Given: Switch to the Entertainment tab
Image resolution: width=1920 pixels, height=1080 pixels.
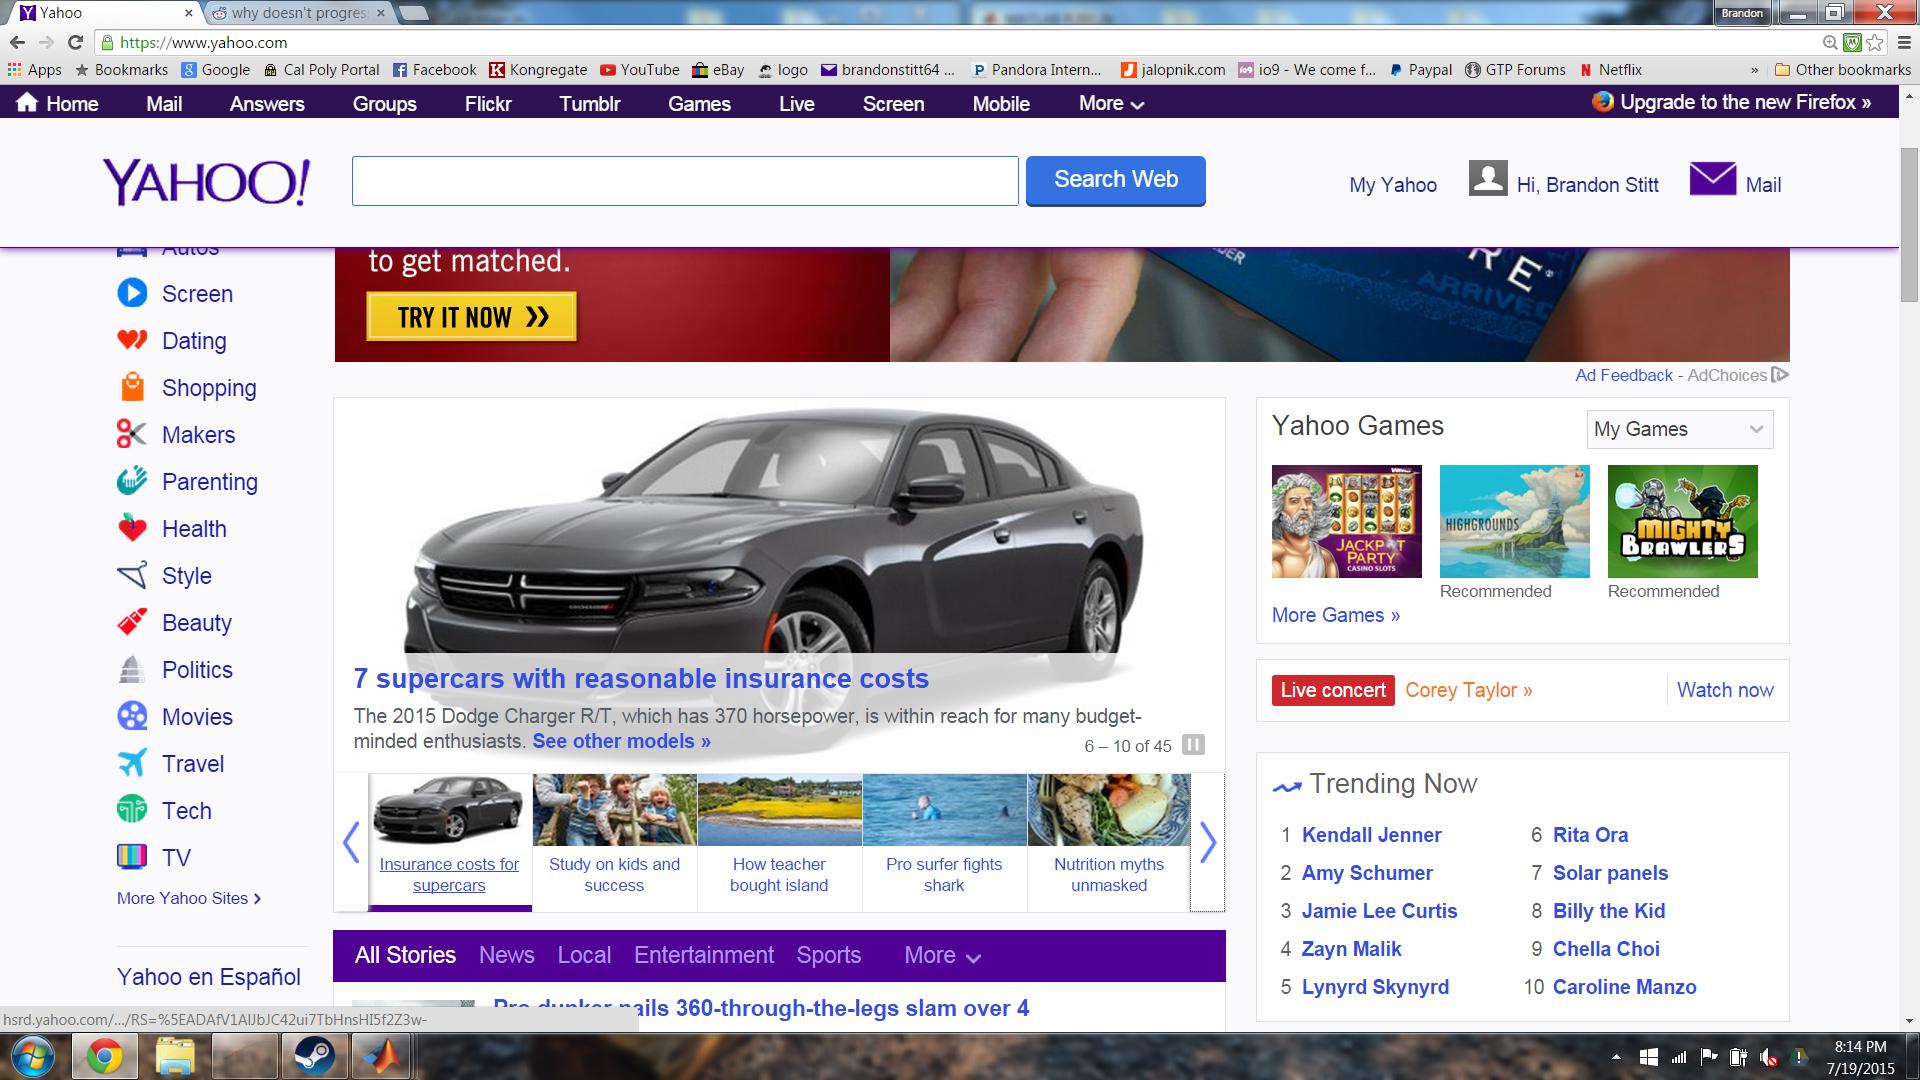Looking at the screenshot, I should point(704,955).
